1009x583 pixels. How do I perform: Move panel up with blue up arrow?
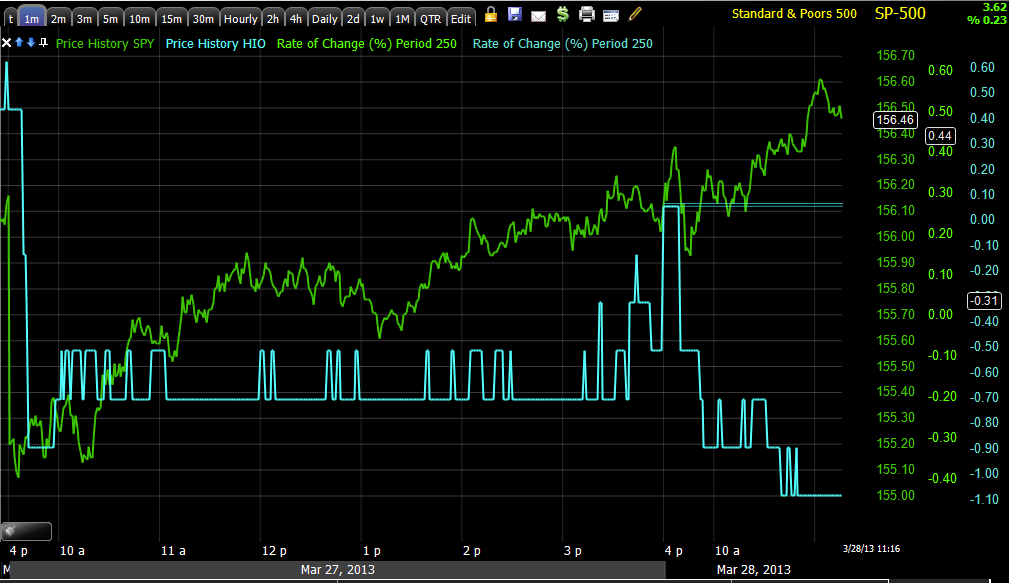19,42
